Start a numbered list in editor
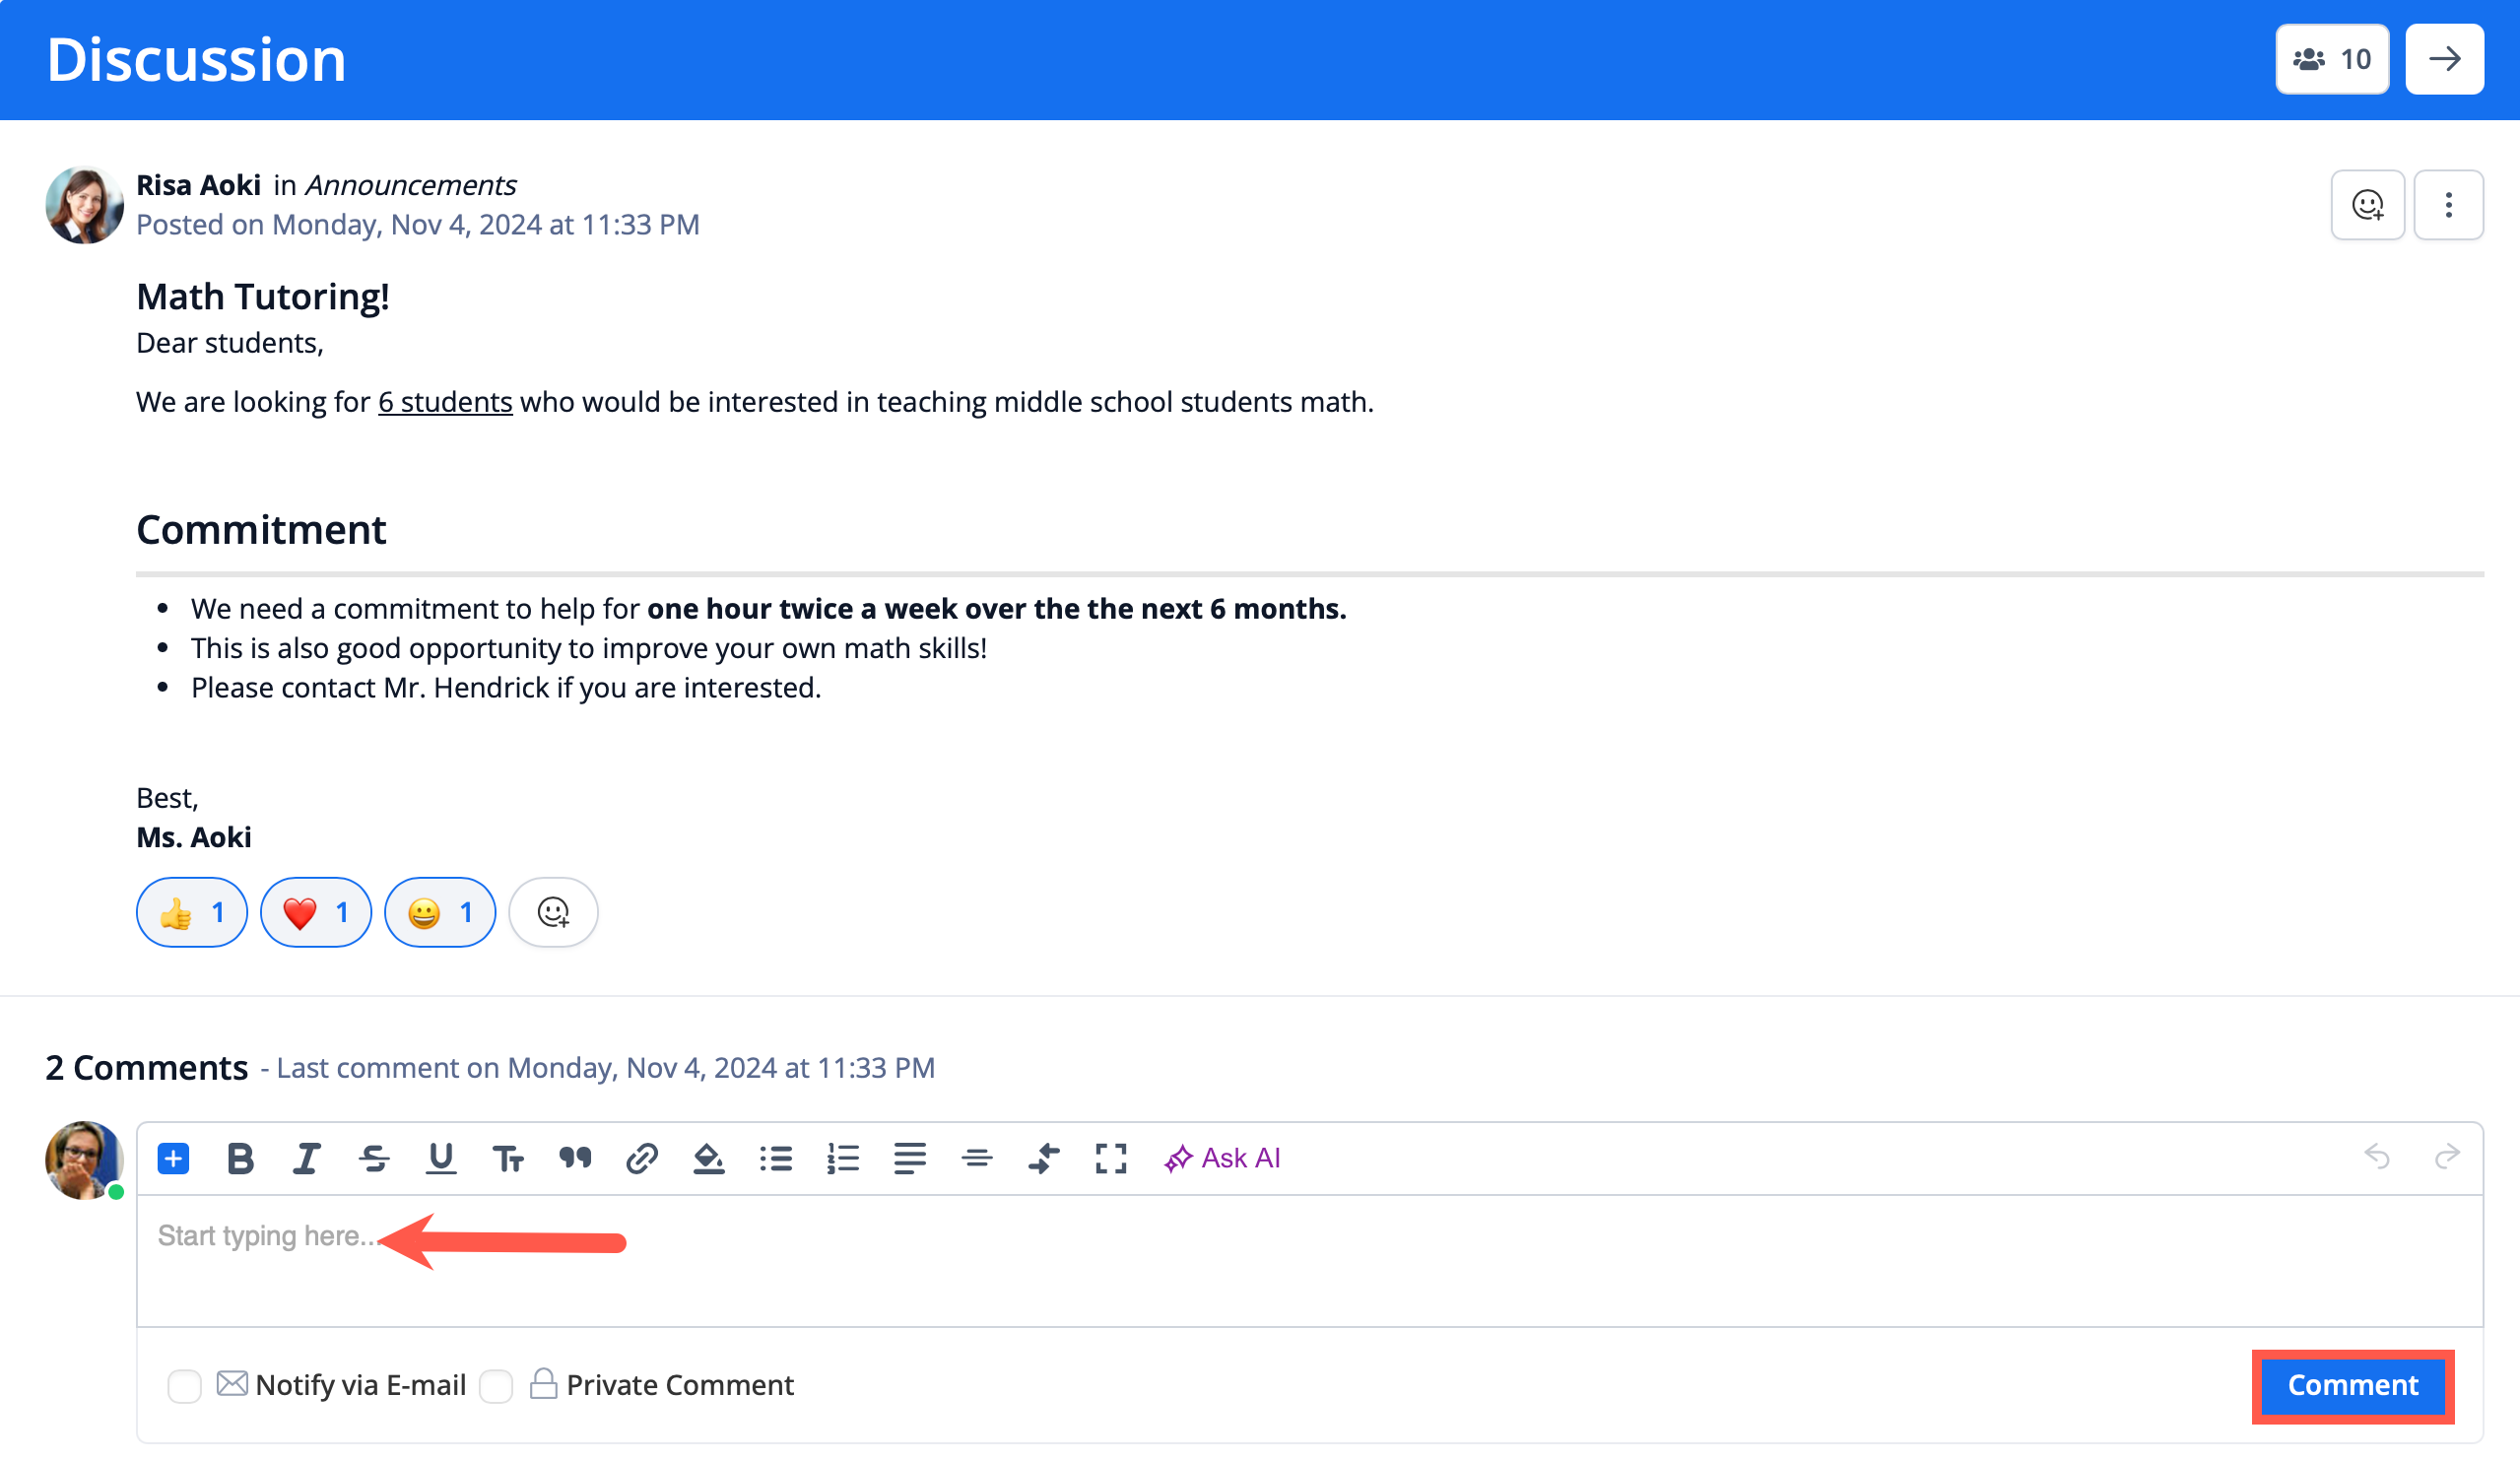The image size is (2520, 1460). coord(843,1158)
